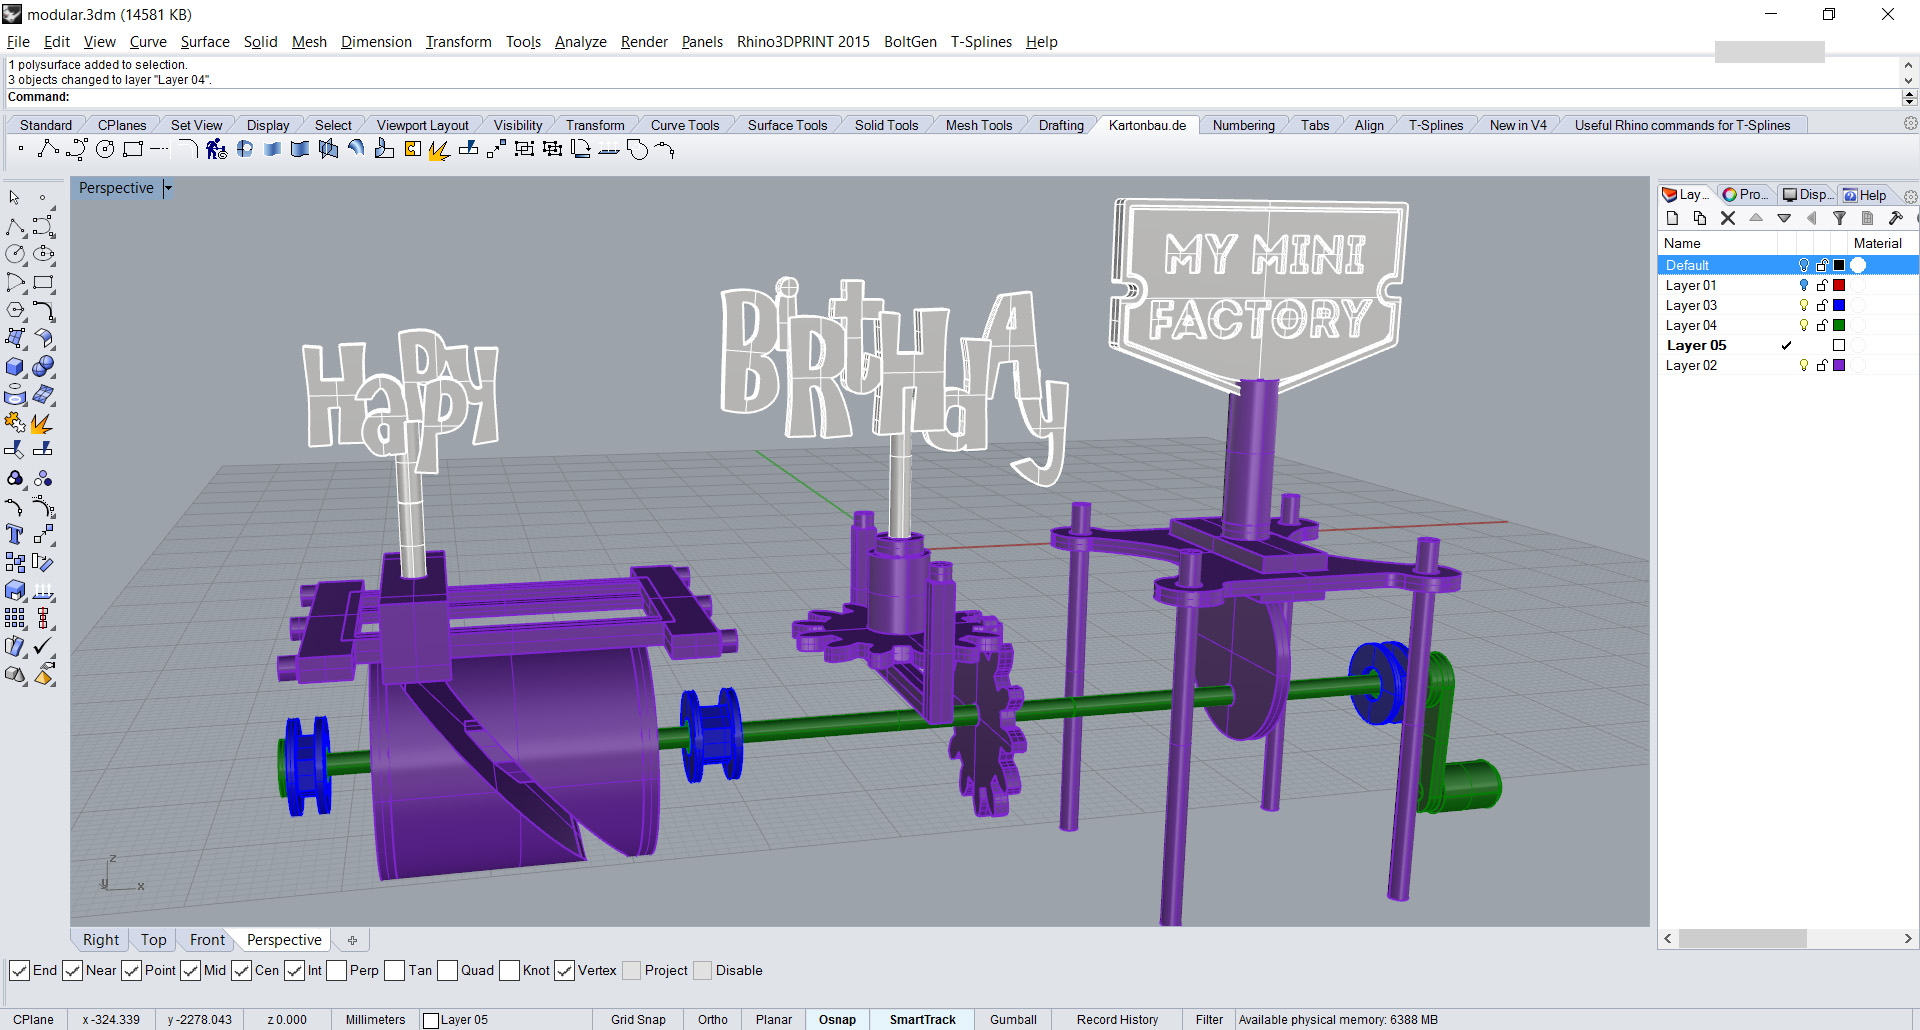Pick the Circle tool in the left sidebar
The image size is (1920, 1030).
click(x=15, y=255)
